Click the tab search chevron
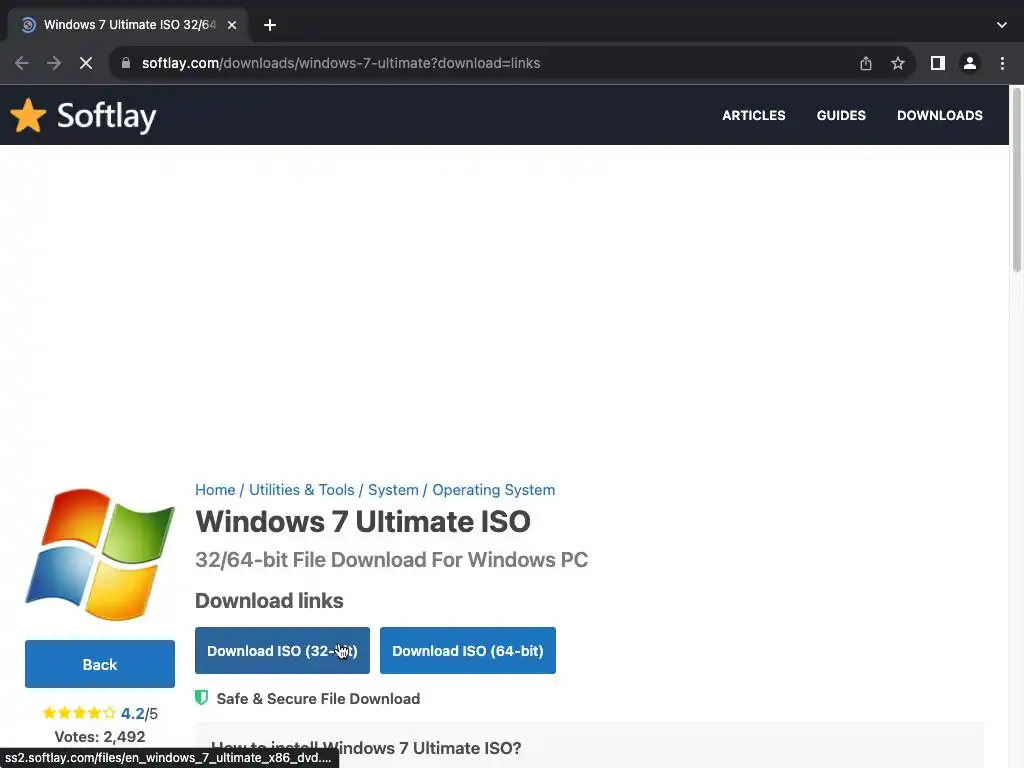This screenshot has height=768, width=1024. tap(1002, 25)
